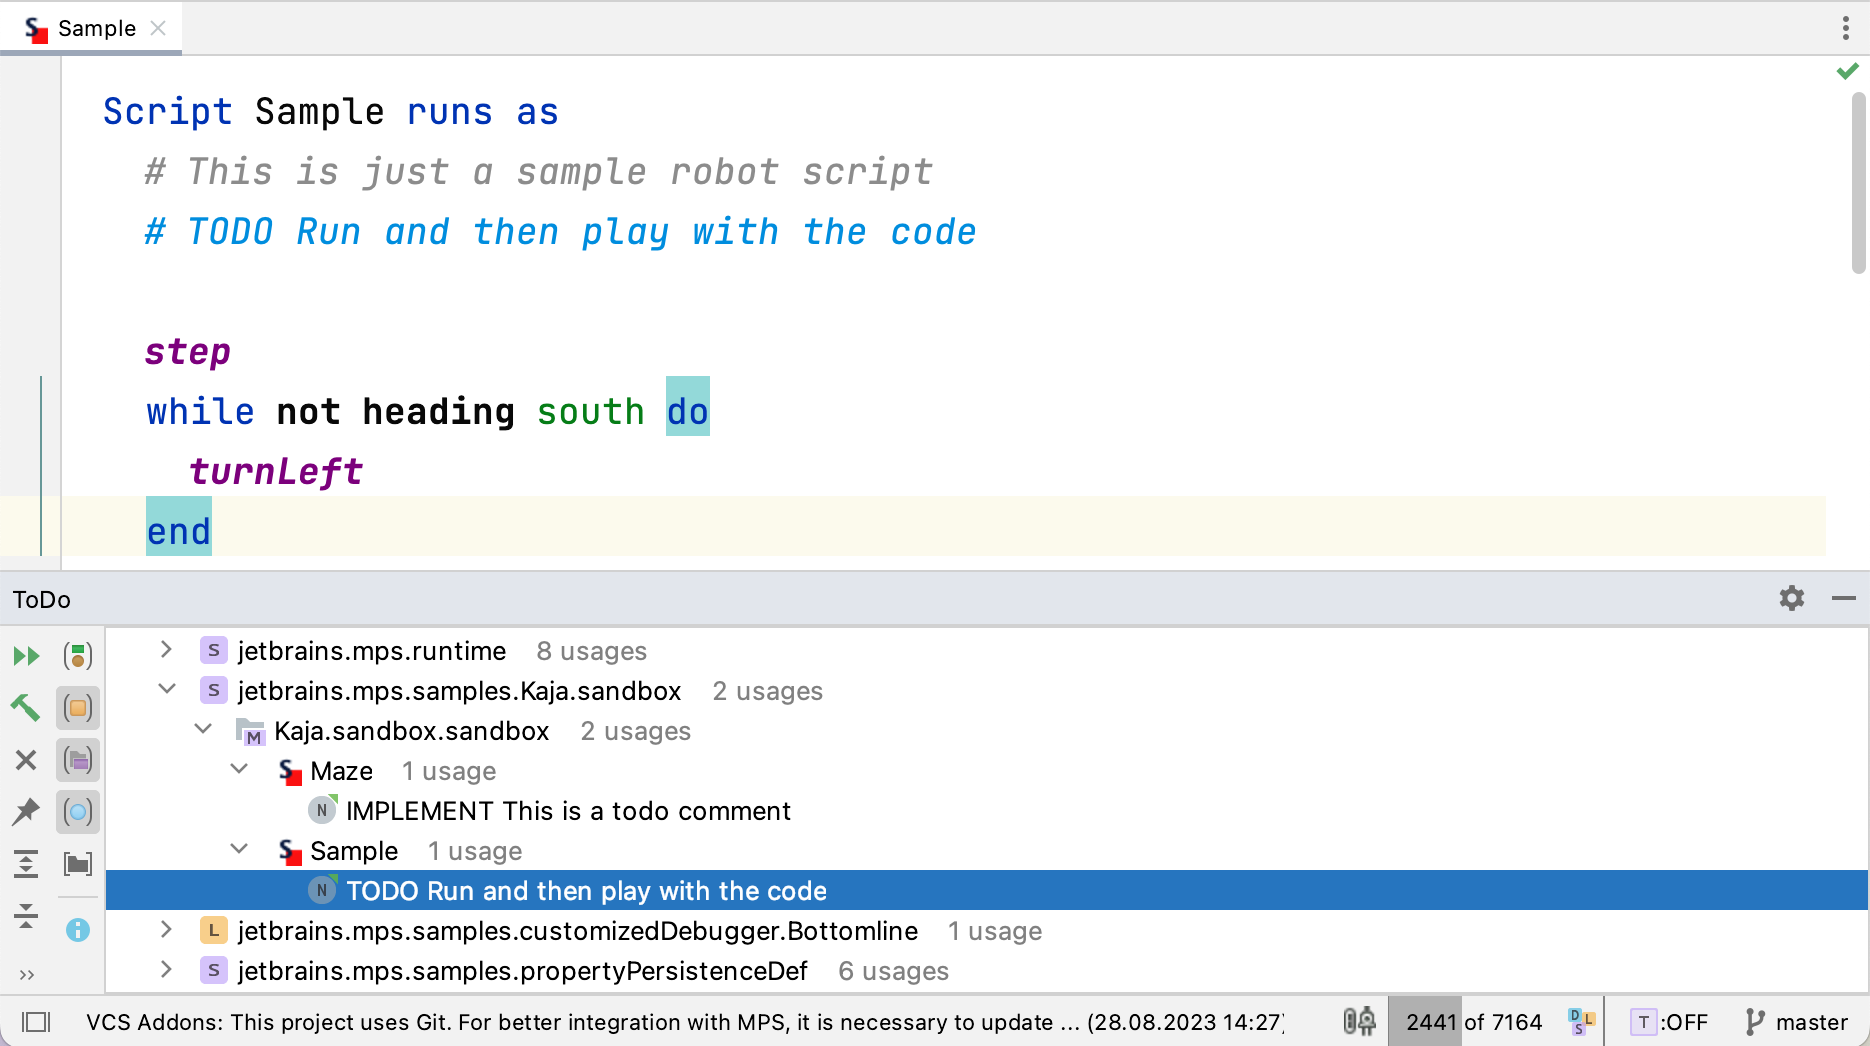Screen dimensions: 1870x1046
Task: Expand jetbrains.mps.samples.propertyPersistenceDef node
Action: click(166, 970)
